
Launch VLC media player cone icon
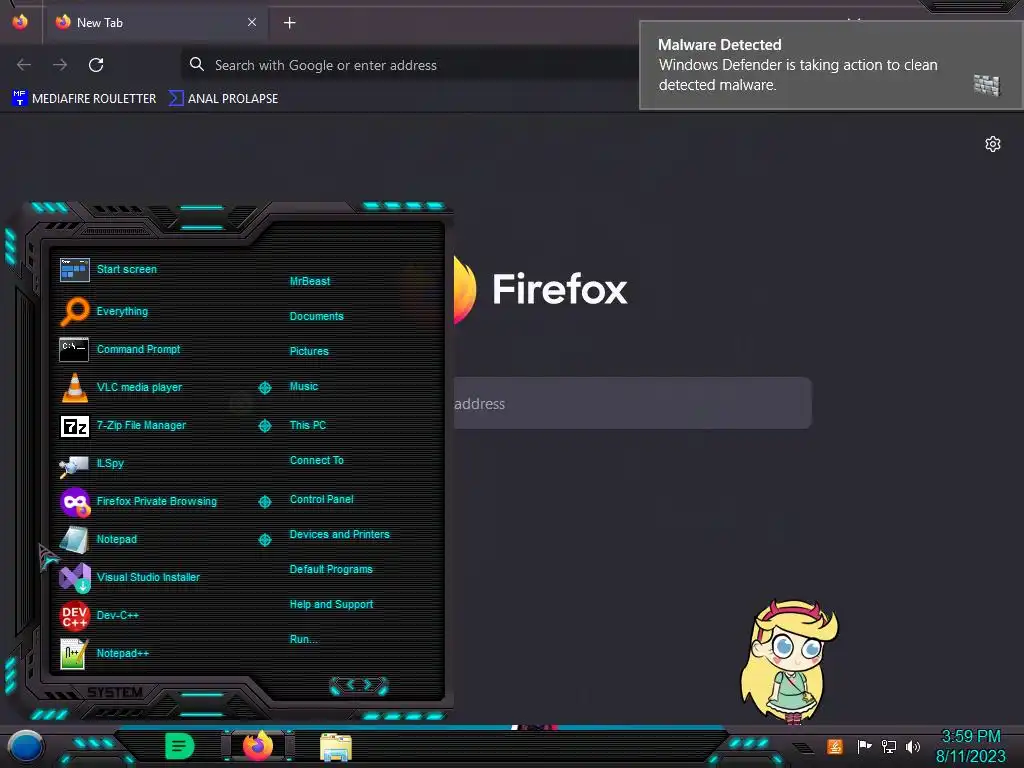(x=74, y=387)
